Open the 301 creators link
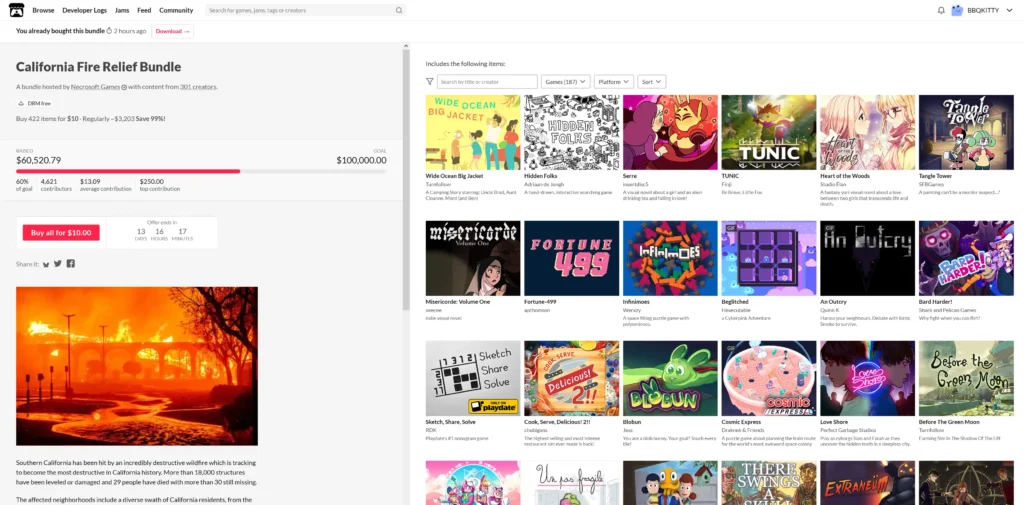Viewport: 1024px width, 505px height. pos(199,87)
